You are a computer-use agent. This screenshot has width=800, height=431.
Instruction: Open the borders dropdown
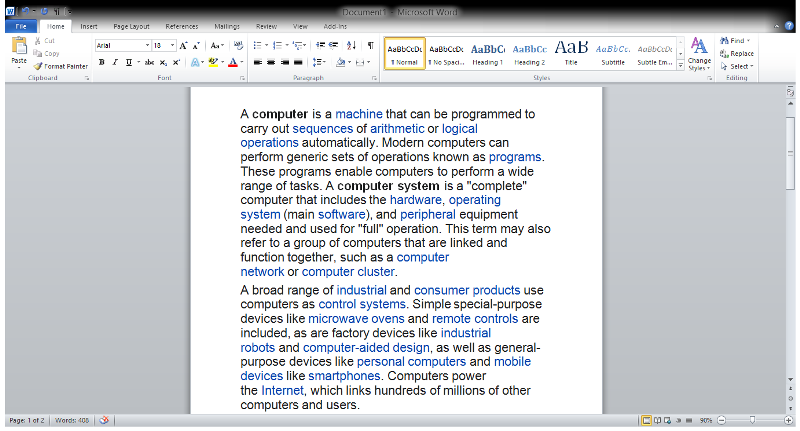pyautogui.click(x=368, y=62)
